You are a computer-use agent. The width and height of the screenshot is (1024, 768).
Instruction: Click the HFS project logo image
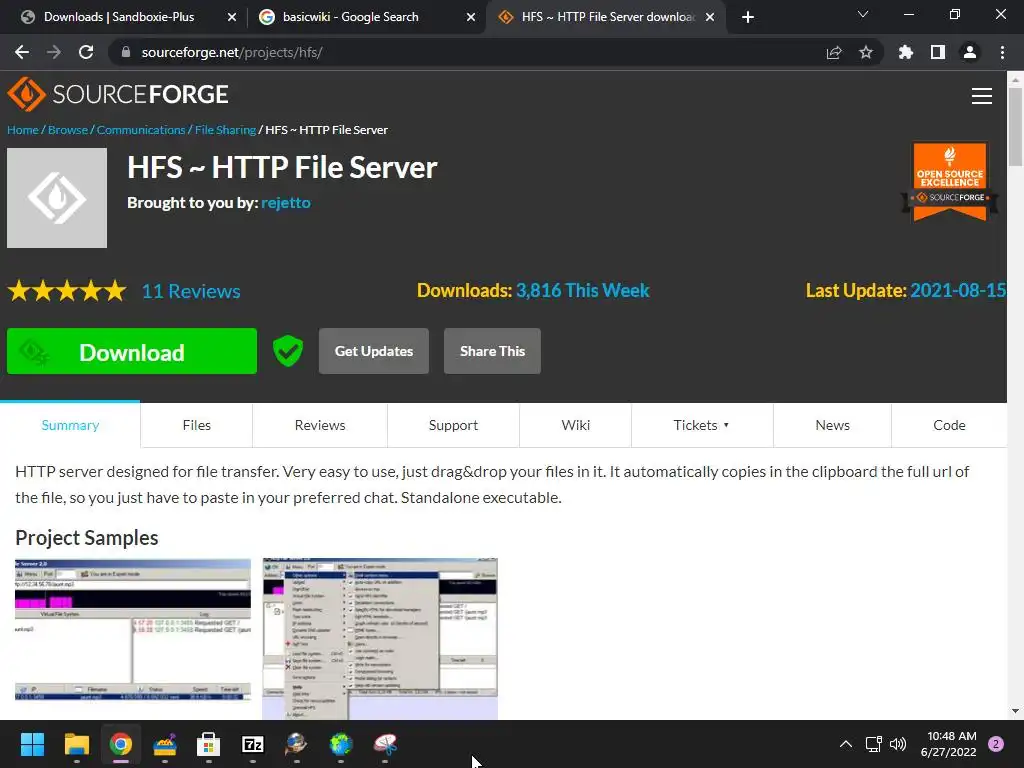tap(57, 198)
